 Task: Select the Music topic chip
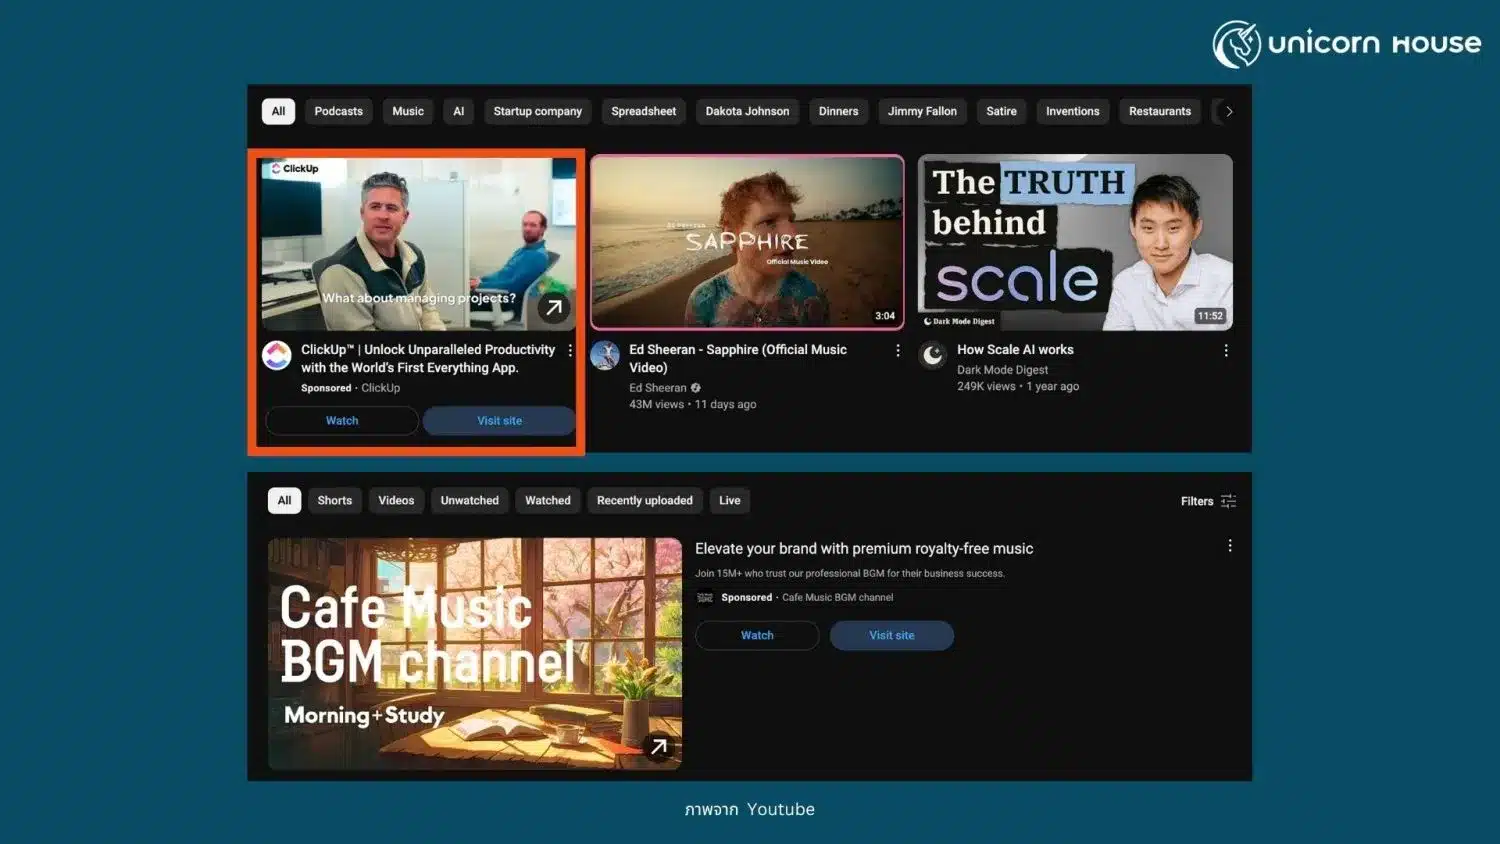click(408, 111)
